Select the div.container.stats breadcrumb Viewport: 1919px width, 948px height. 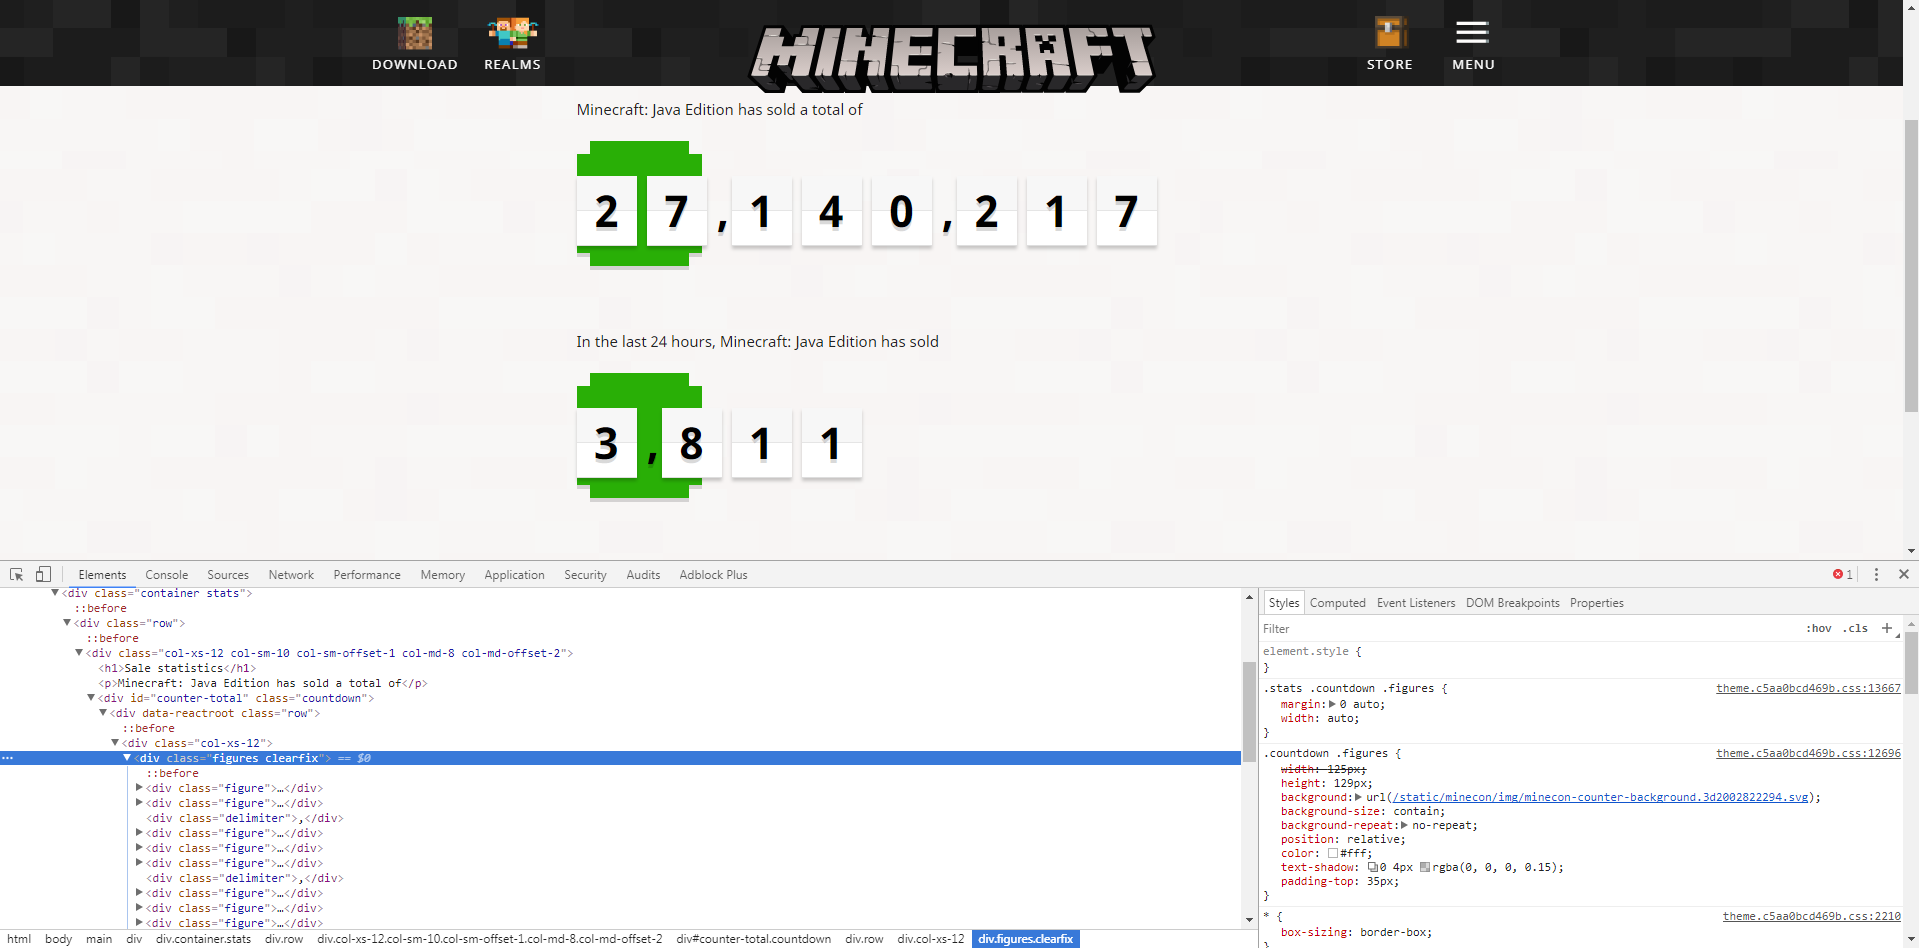[204, 939]
